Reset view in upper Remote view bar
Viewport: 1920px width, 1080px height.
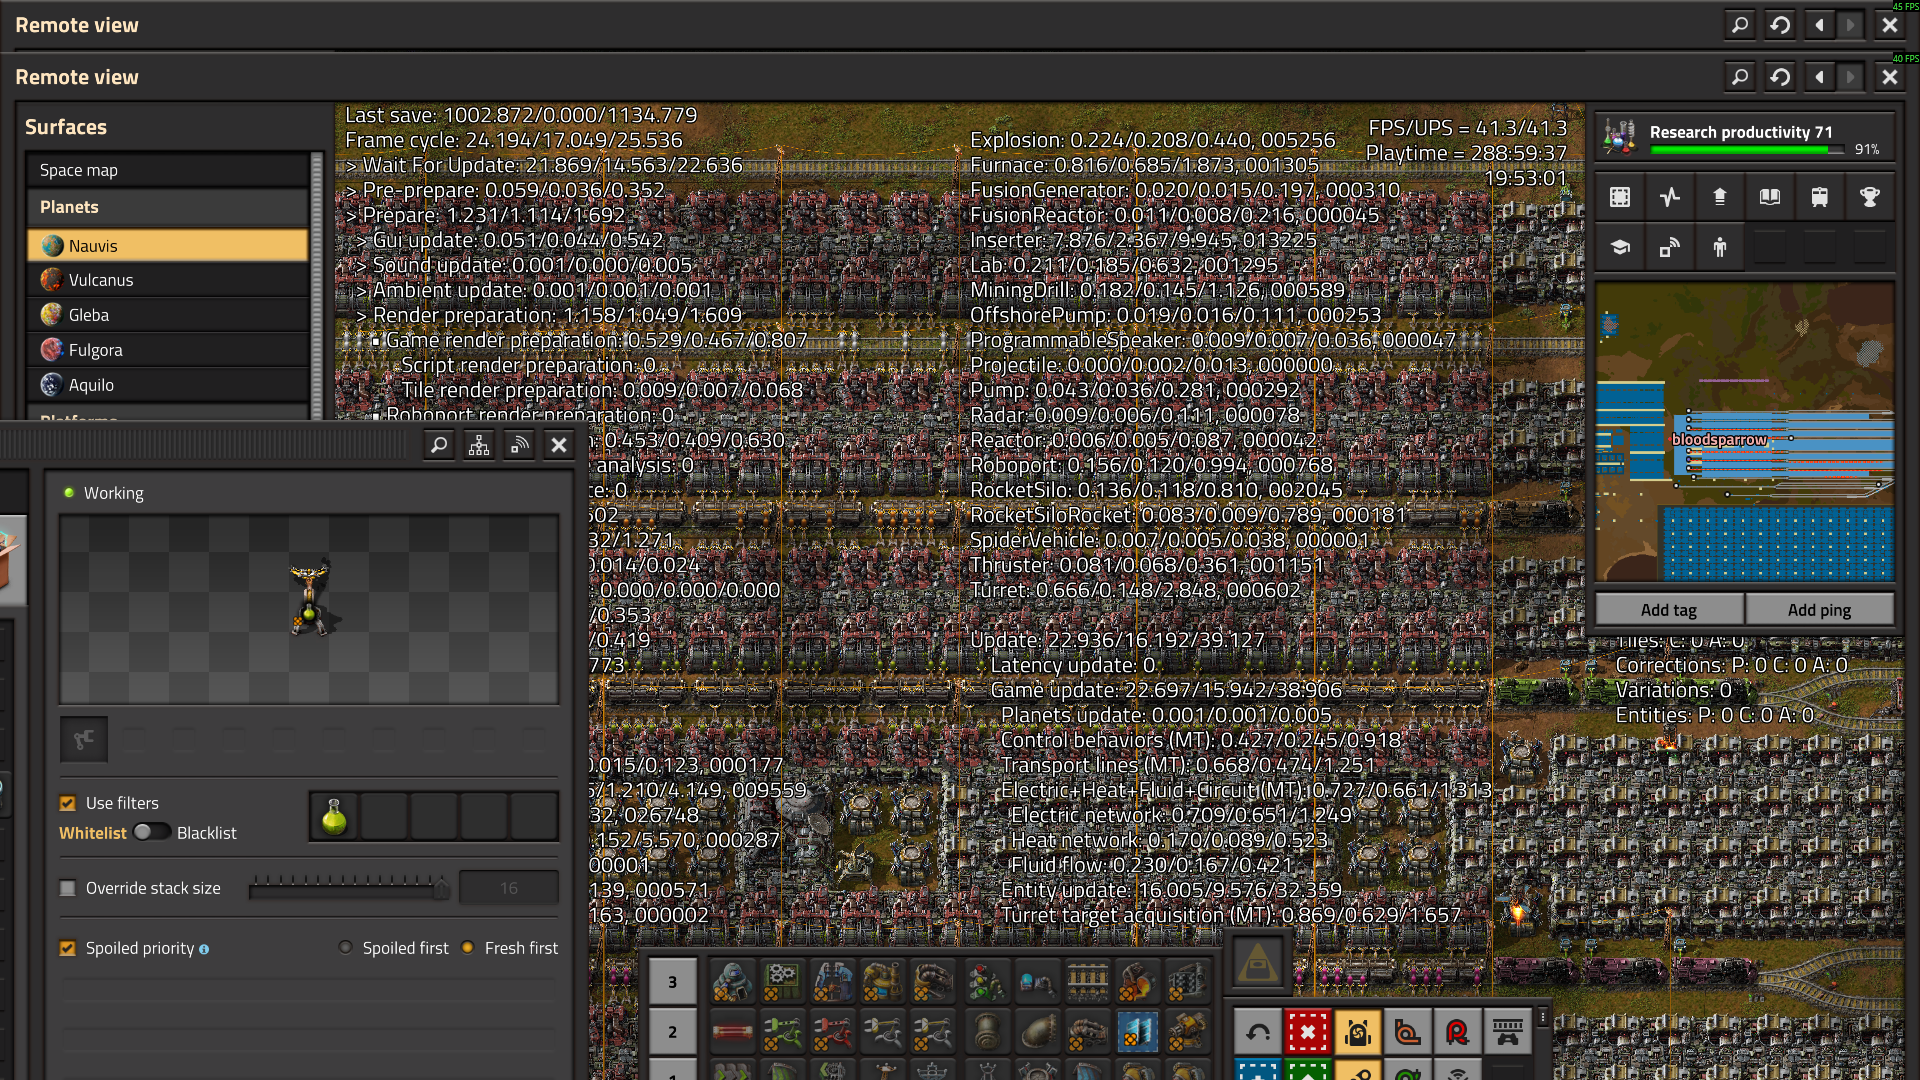1780,25
